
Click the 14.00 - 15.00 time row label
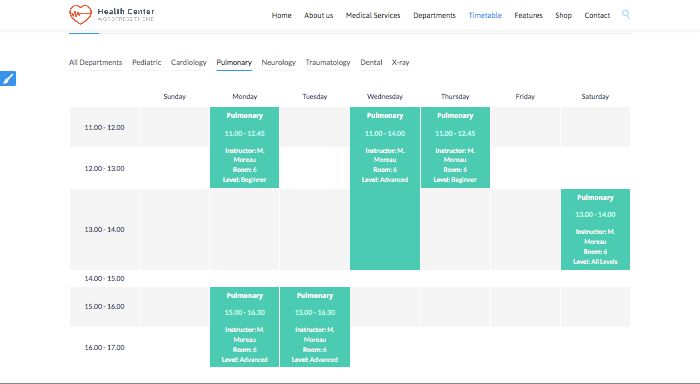104,278
